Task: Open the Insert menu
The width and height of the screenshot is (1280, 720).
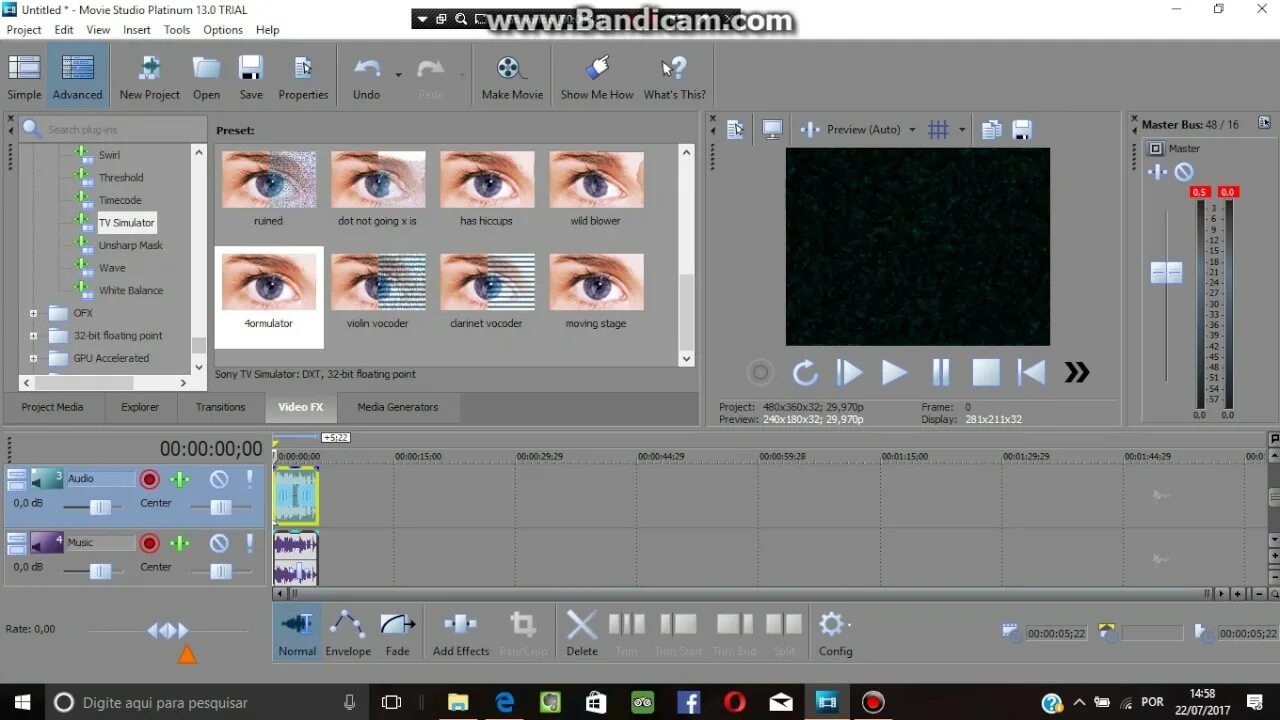Action: (x=137, y=30)
